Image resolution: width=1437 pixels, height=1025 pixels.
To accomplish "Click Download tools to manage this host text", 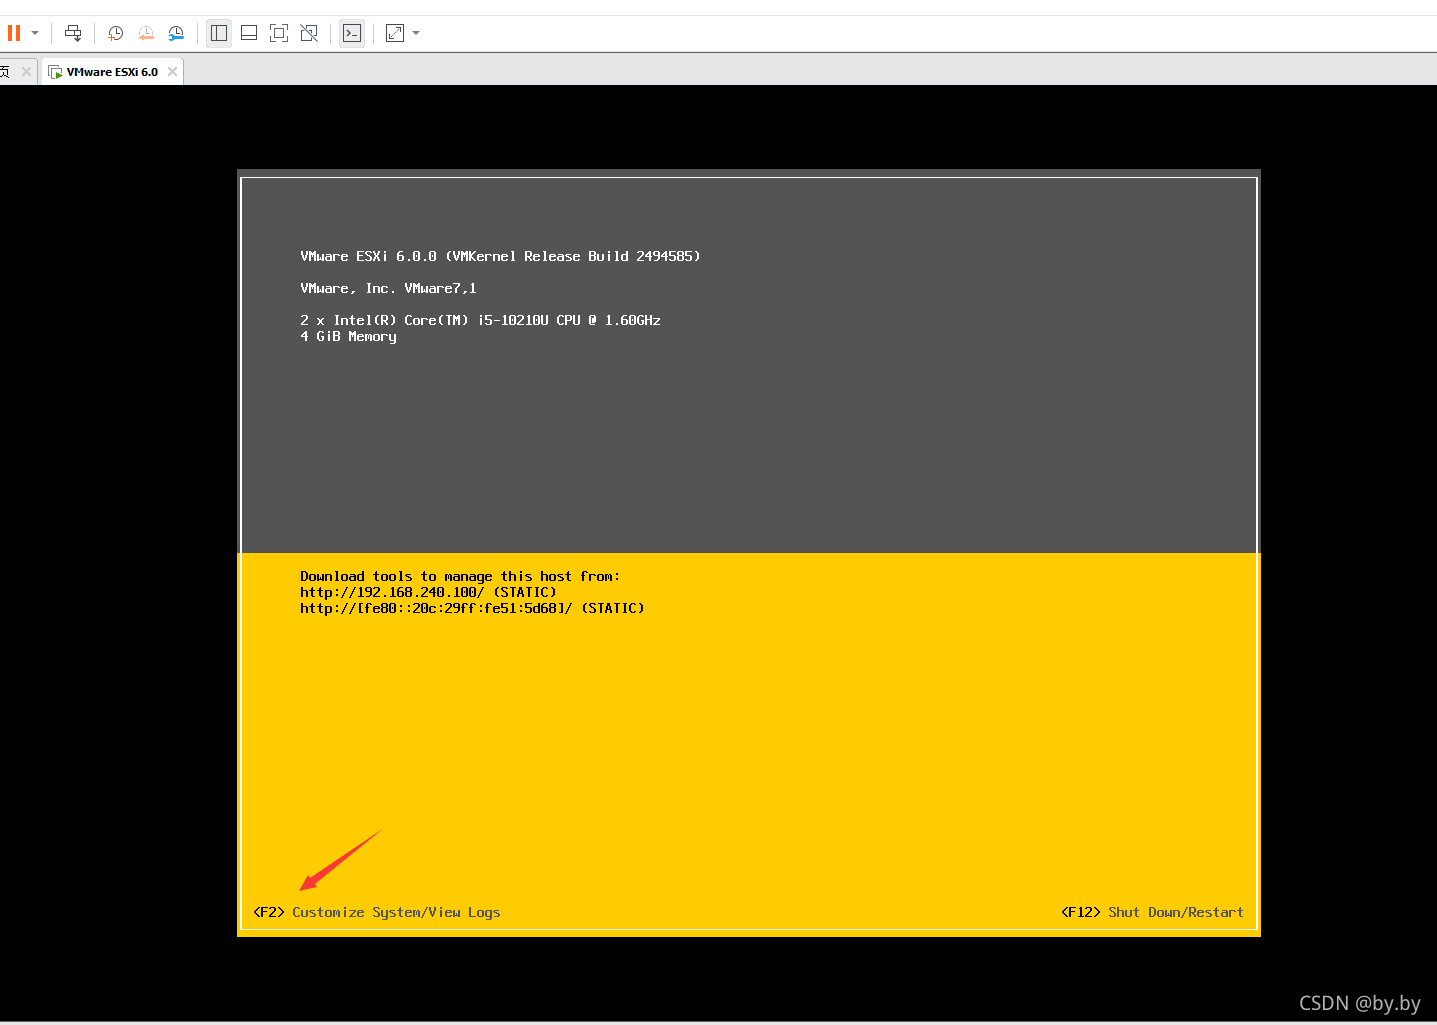I will [x=460, y=576].
